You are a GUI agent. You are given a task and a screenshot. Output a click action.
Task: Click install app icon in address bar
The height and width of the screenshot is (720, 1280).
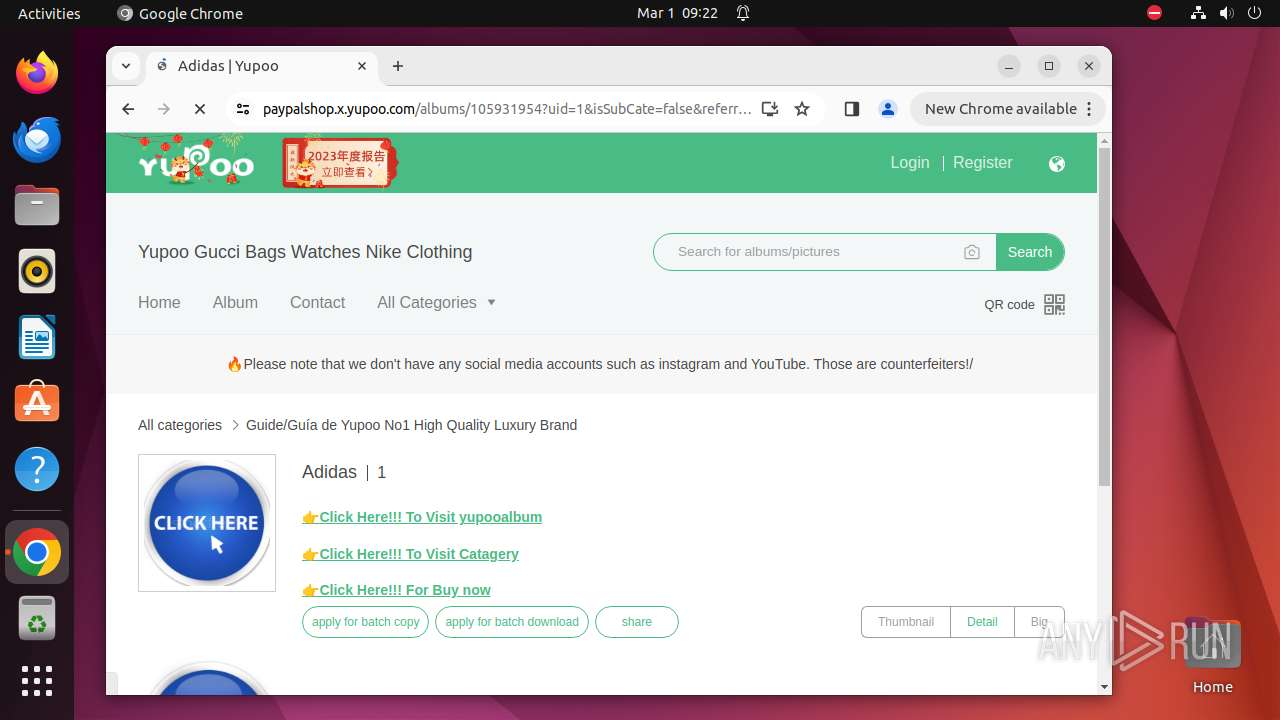(769, 109)
